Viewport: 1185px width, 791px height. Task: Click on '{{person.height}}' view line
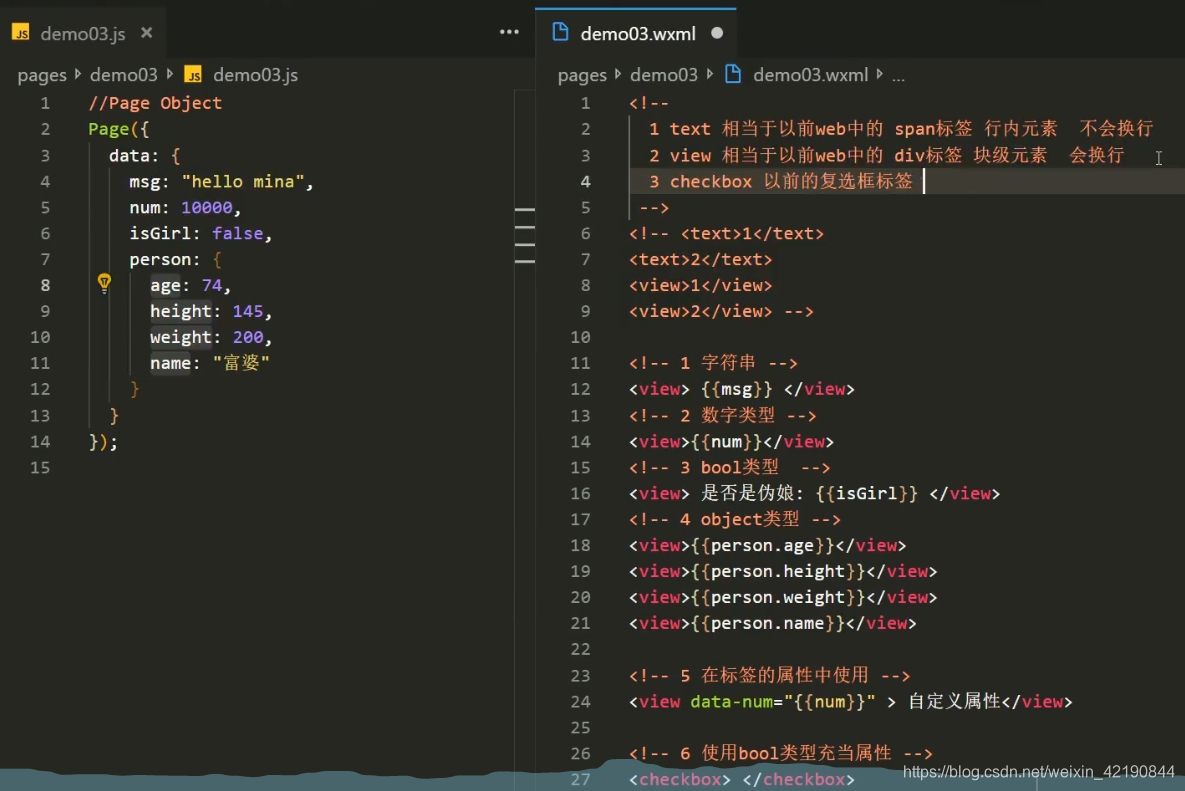pyautogui.click(x=783, y=571)
